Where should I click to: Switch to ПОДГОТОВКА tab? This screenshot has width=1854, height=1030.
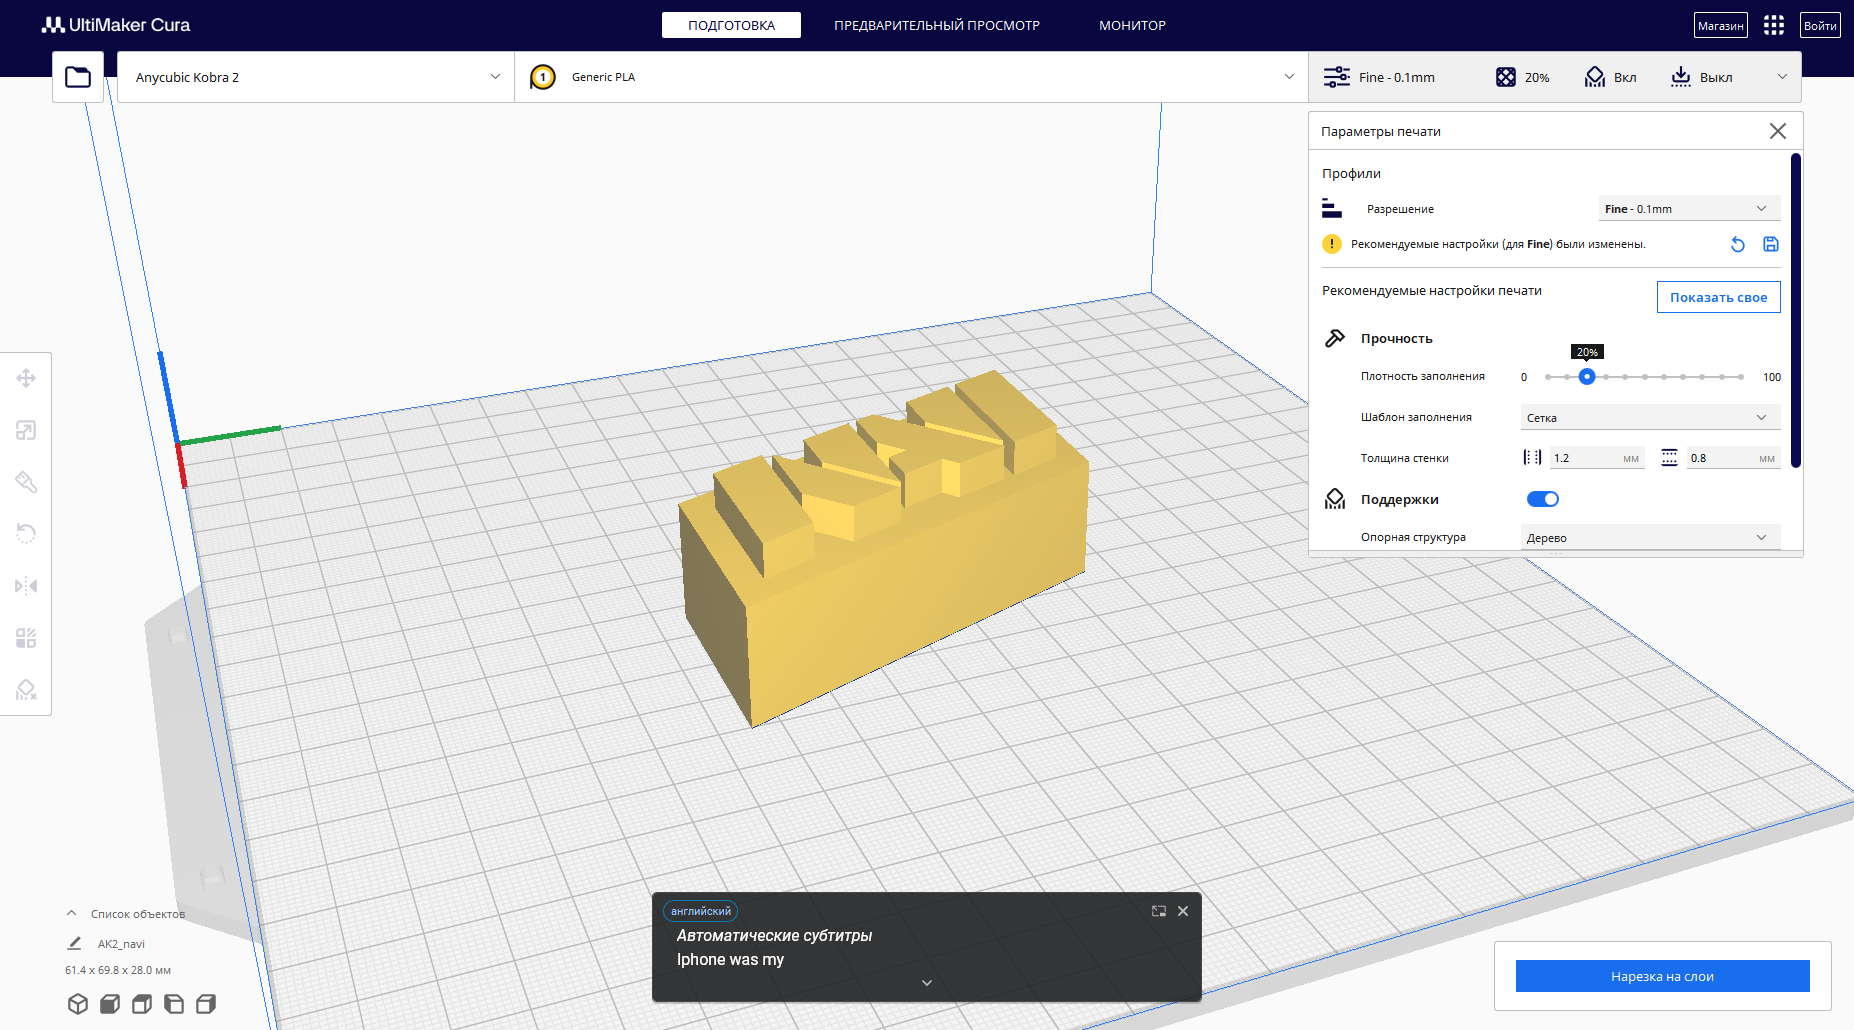click(x=731, y=25)
